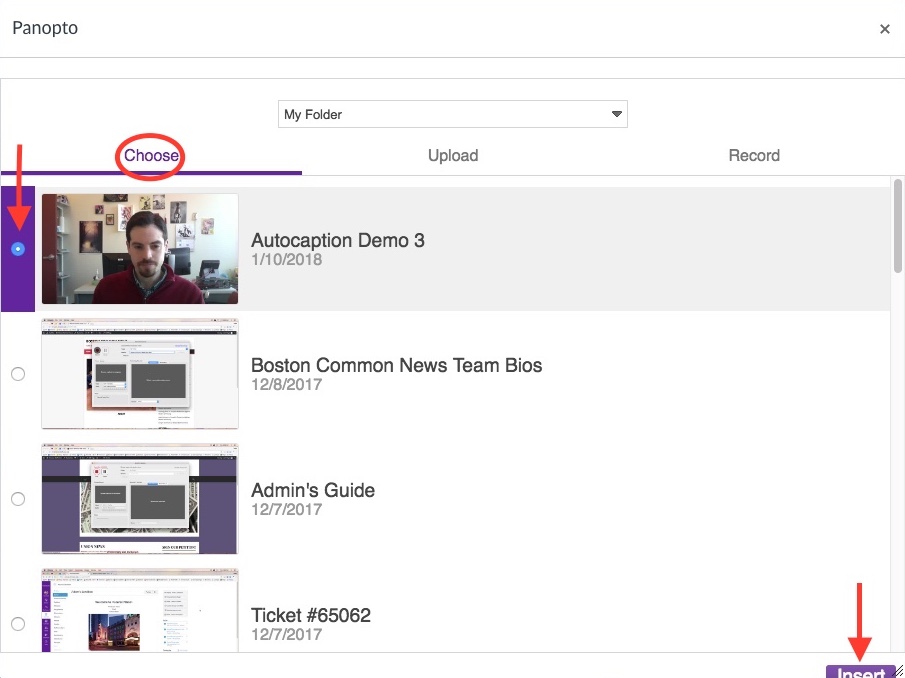Close the Panopto dialog

pos(884,29)
